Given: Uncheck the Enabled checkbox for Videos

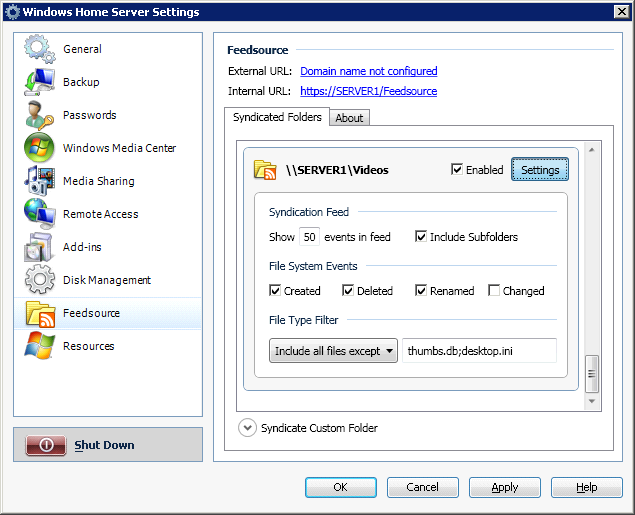Looking at the screenshot, I should click(456, 169).
